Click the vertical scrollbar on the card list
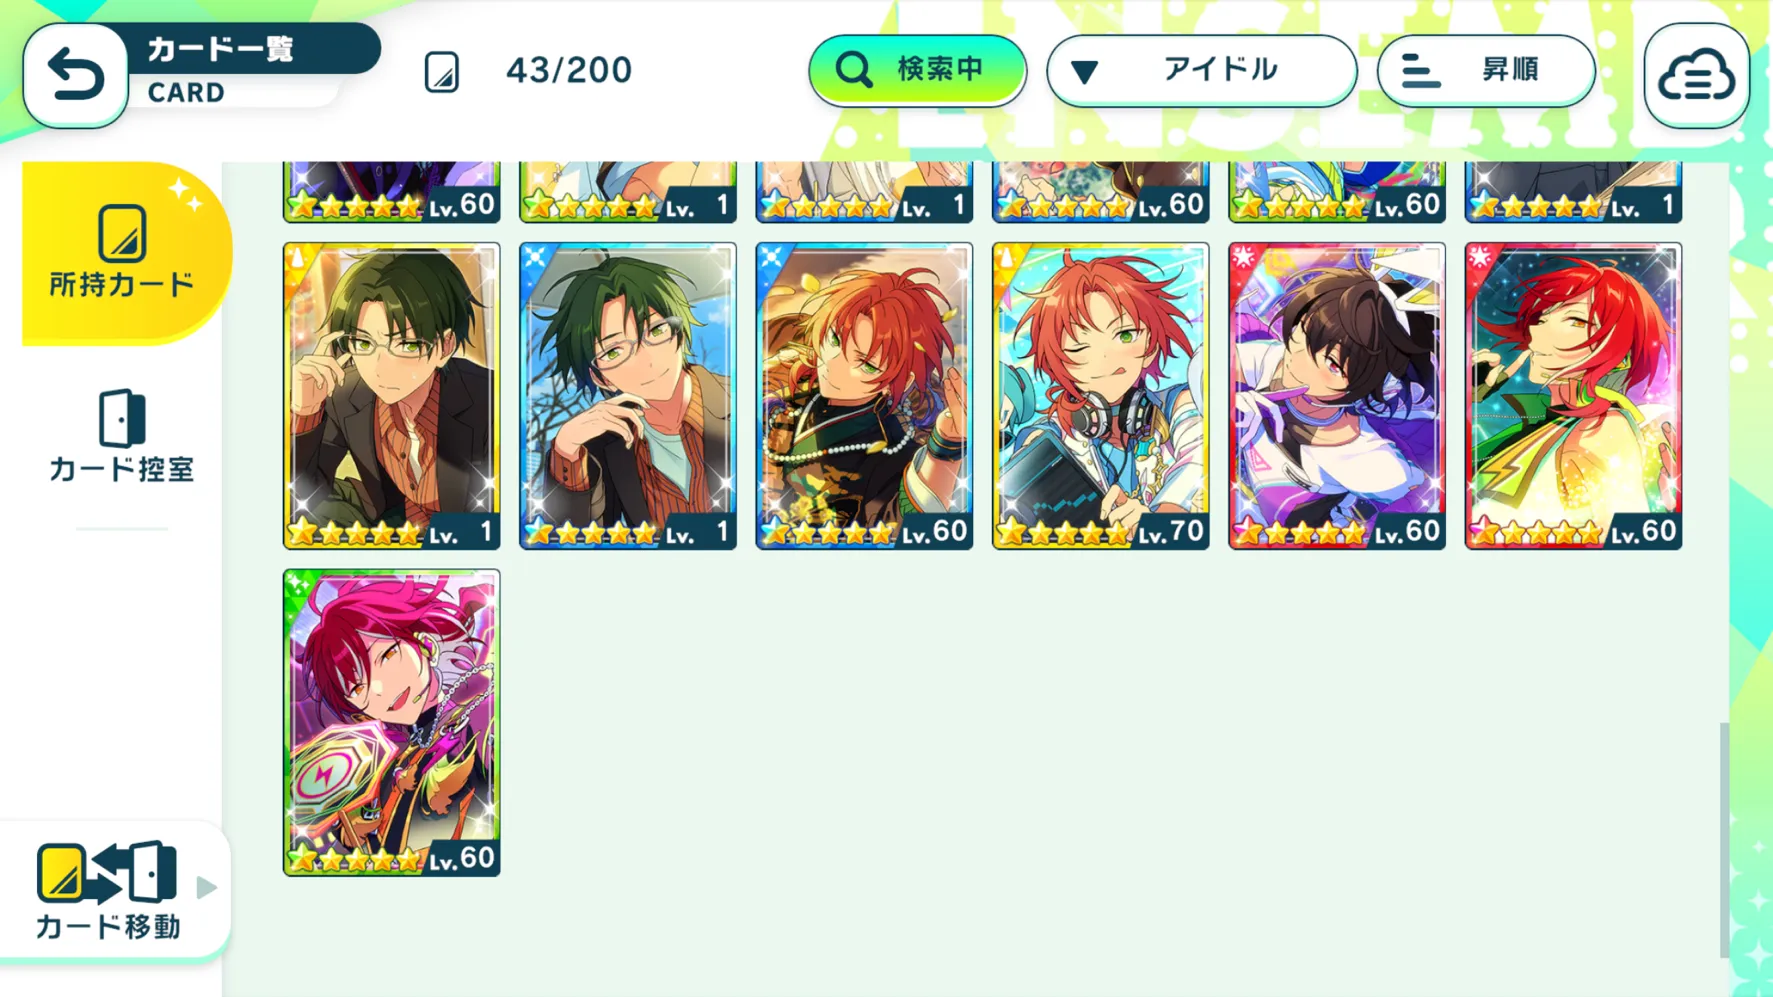Image resolution: width=1773 pixels, height=997 pixels. click(1724, 840)
